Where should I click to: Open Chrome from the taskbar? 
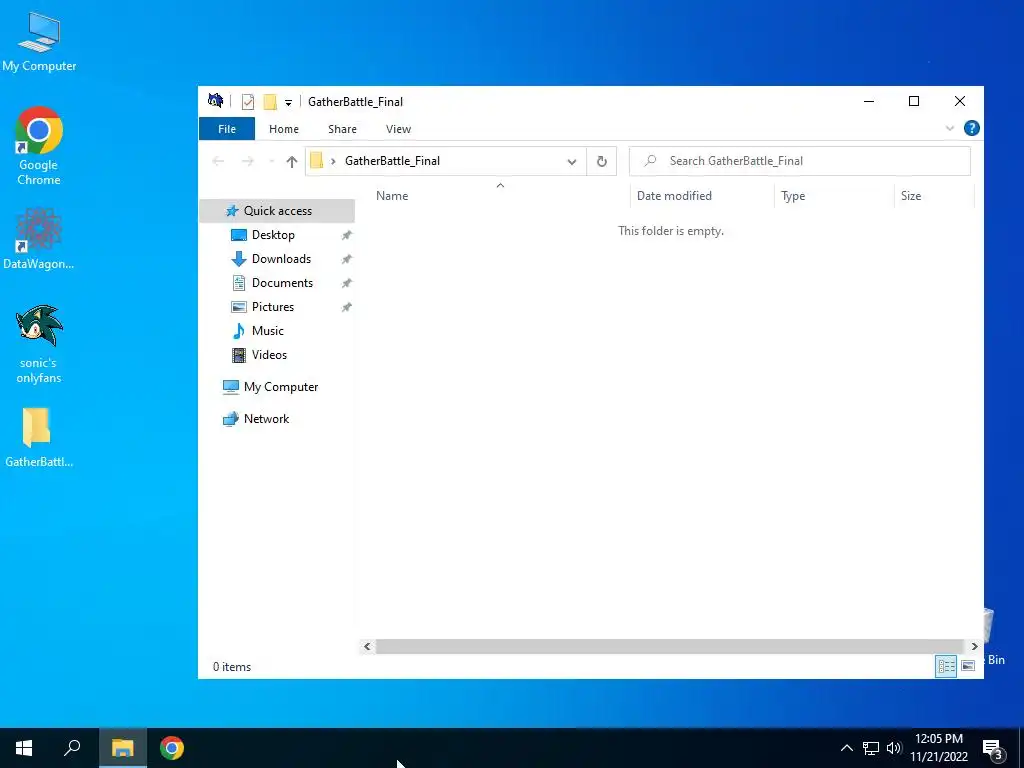click(172, 748)
